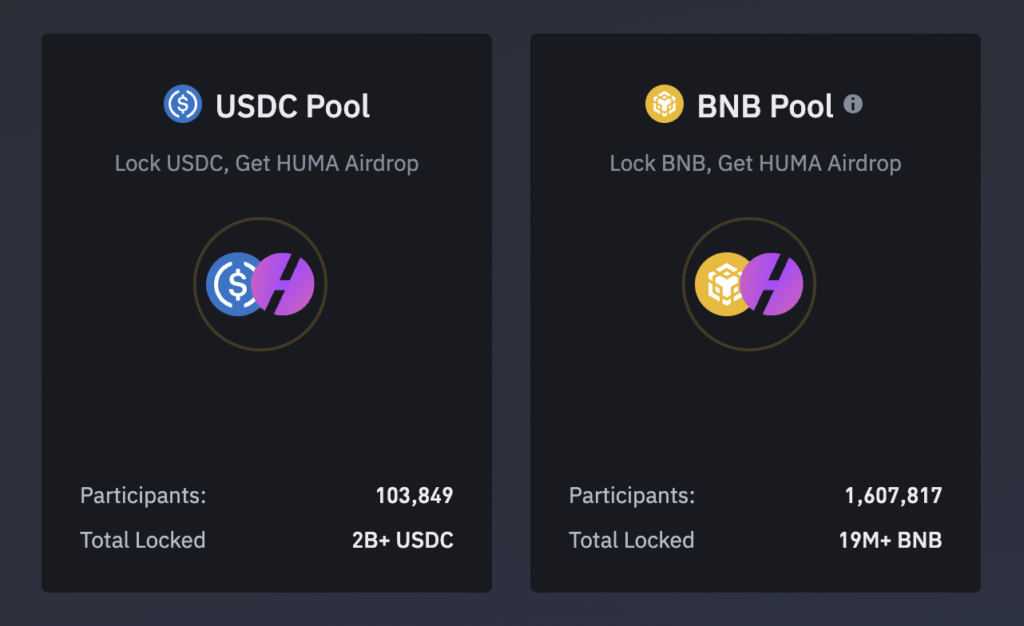1024x626 pixels.
Task: Click the small BNB icon beside BNB Pool title
Action: coord(664,104)
